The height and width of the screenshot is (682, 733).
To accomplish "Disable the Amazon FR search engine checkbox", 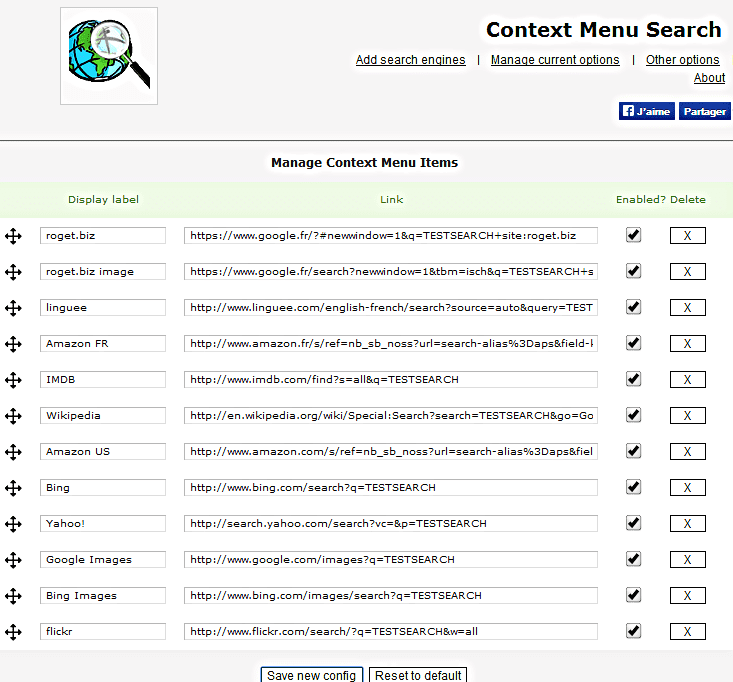I will coord(633,343).
